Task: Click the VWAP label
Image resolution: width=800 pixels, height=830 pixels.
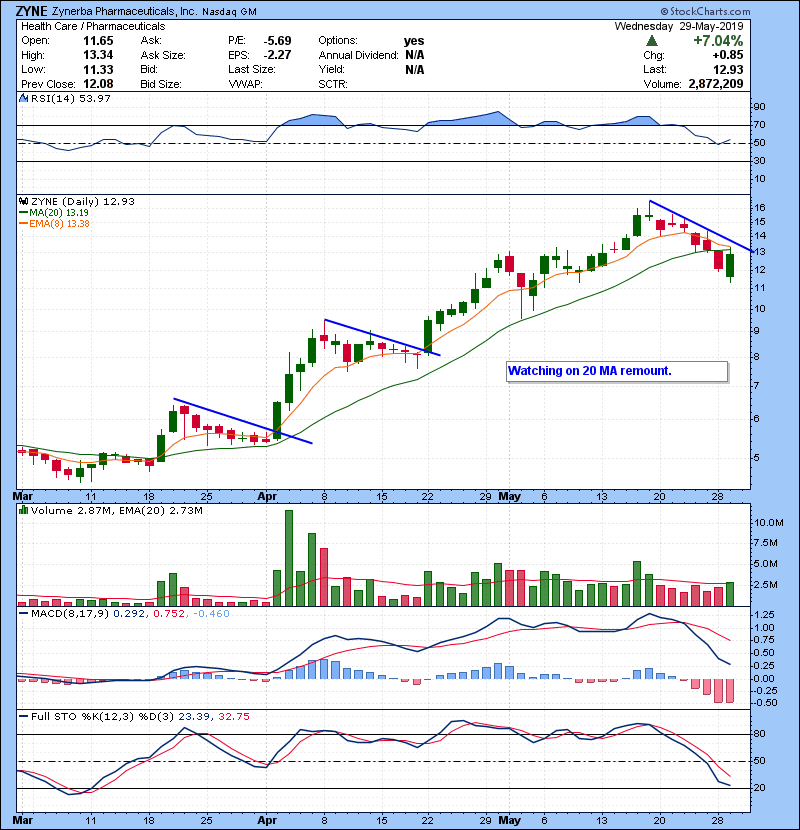Action: pos(245,84)
